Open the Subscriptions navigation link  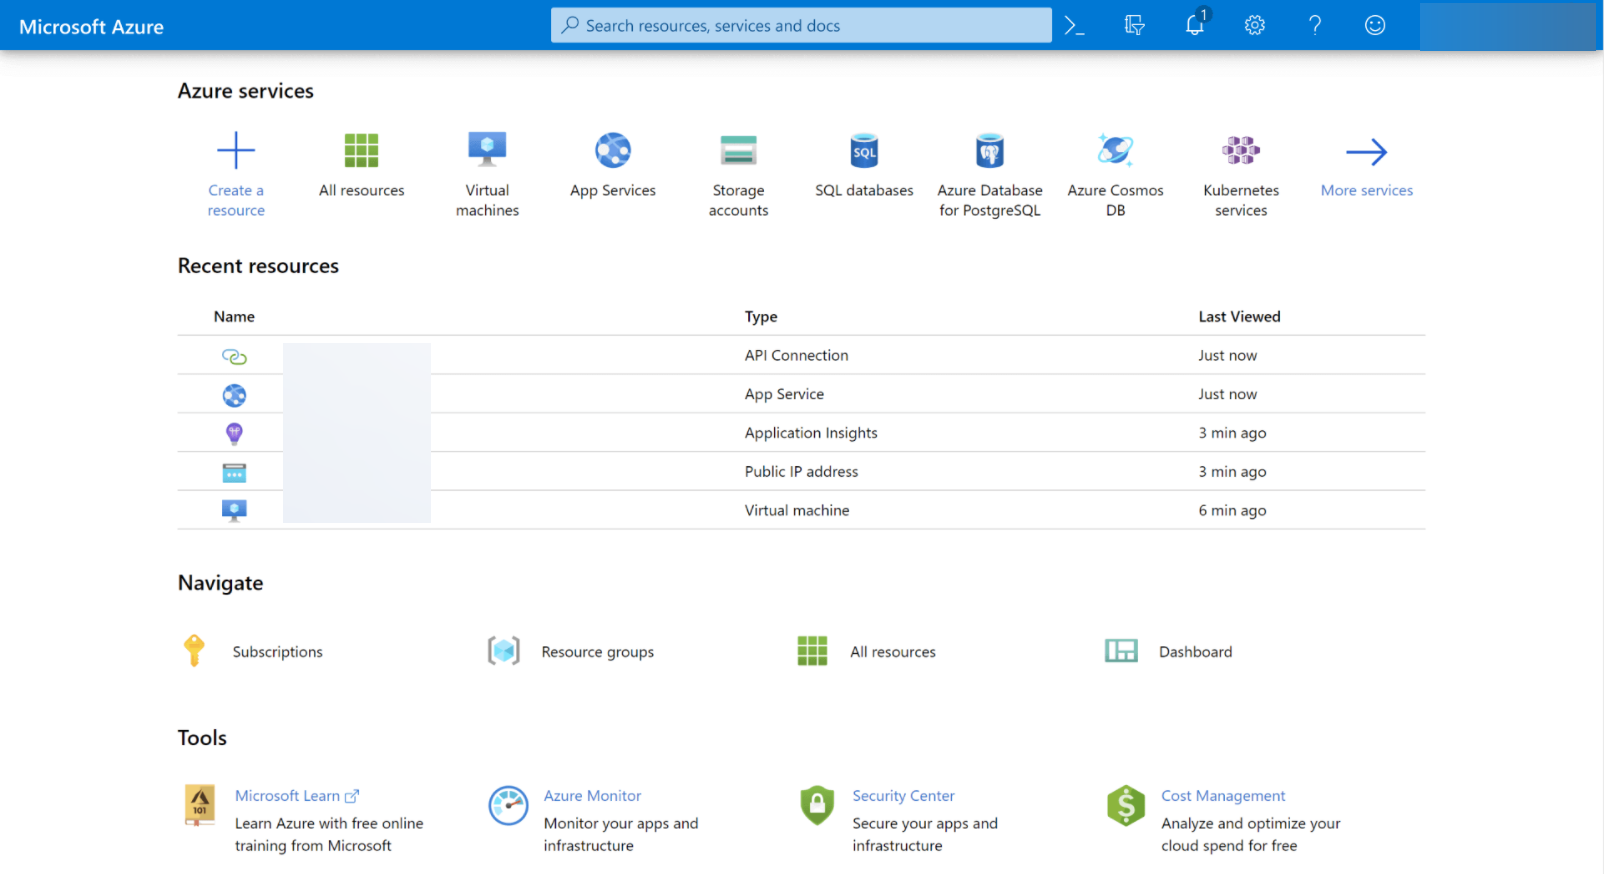click(278, 652)
